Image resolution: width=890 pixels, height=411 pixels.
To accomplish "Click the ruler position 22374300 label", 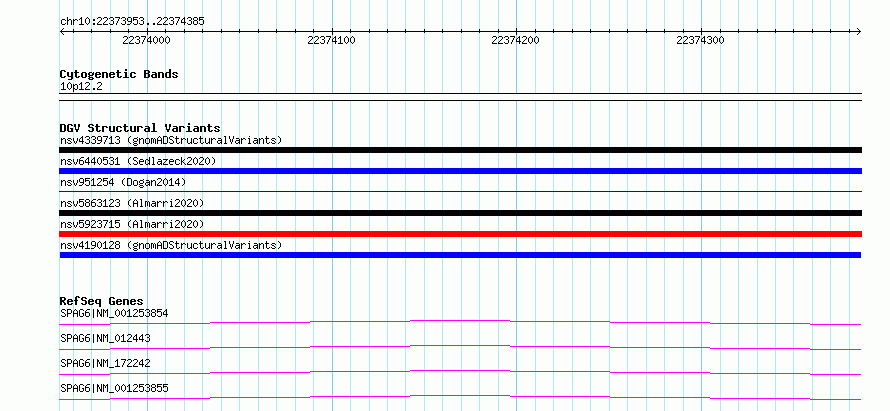I will pyautogui.click(x=700, y=40).
